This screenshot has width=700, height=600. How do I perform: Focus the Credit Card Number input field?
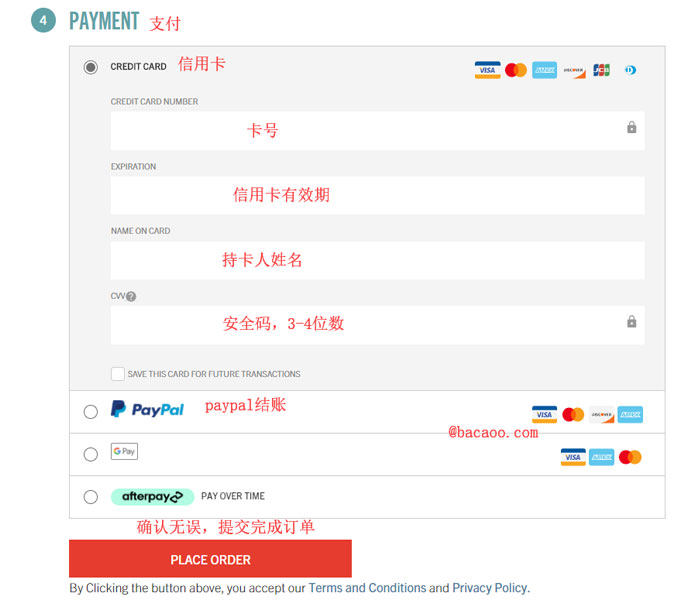pyautogui.click(x=377, y=131)
